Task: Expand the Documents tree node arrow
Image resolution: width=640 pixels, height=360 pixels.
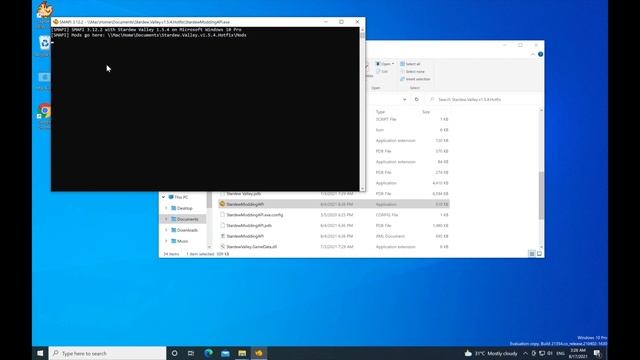Action: [x=166, y=219]
